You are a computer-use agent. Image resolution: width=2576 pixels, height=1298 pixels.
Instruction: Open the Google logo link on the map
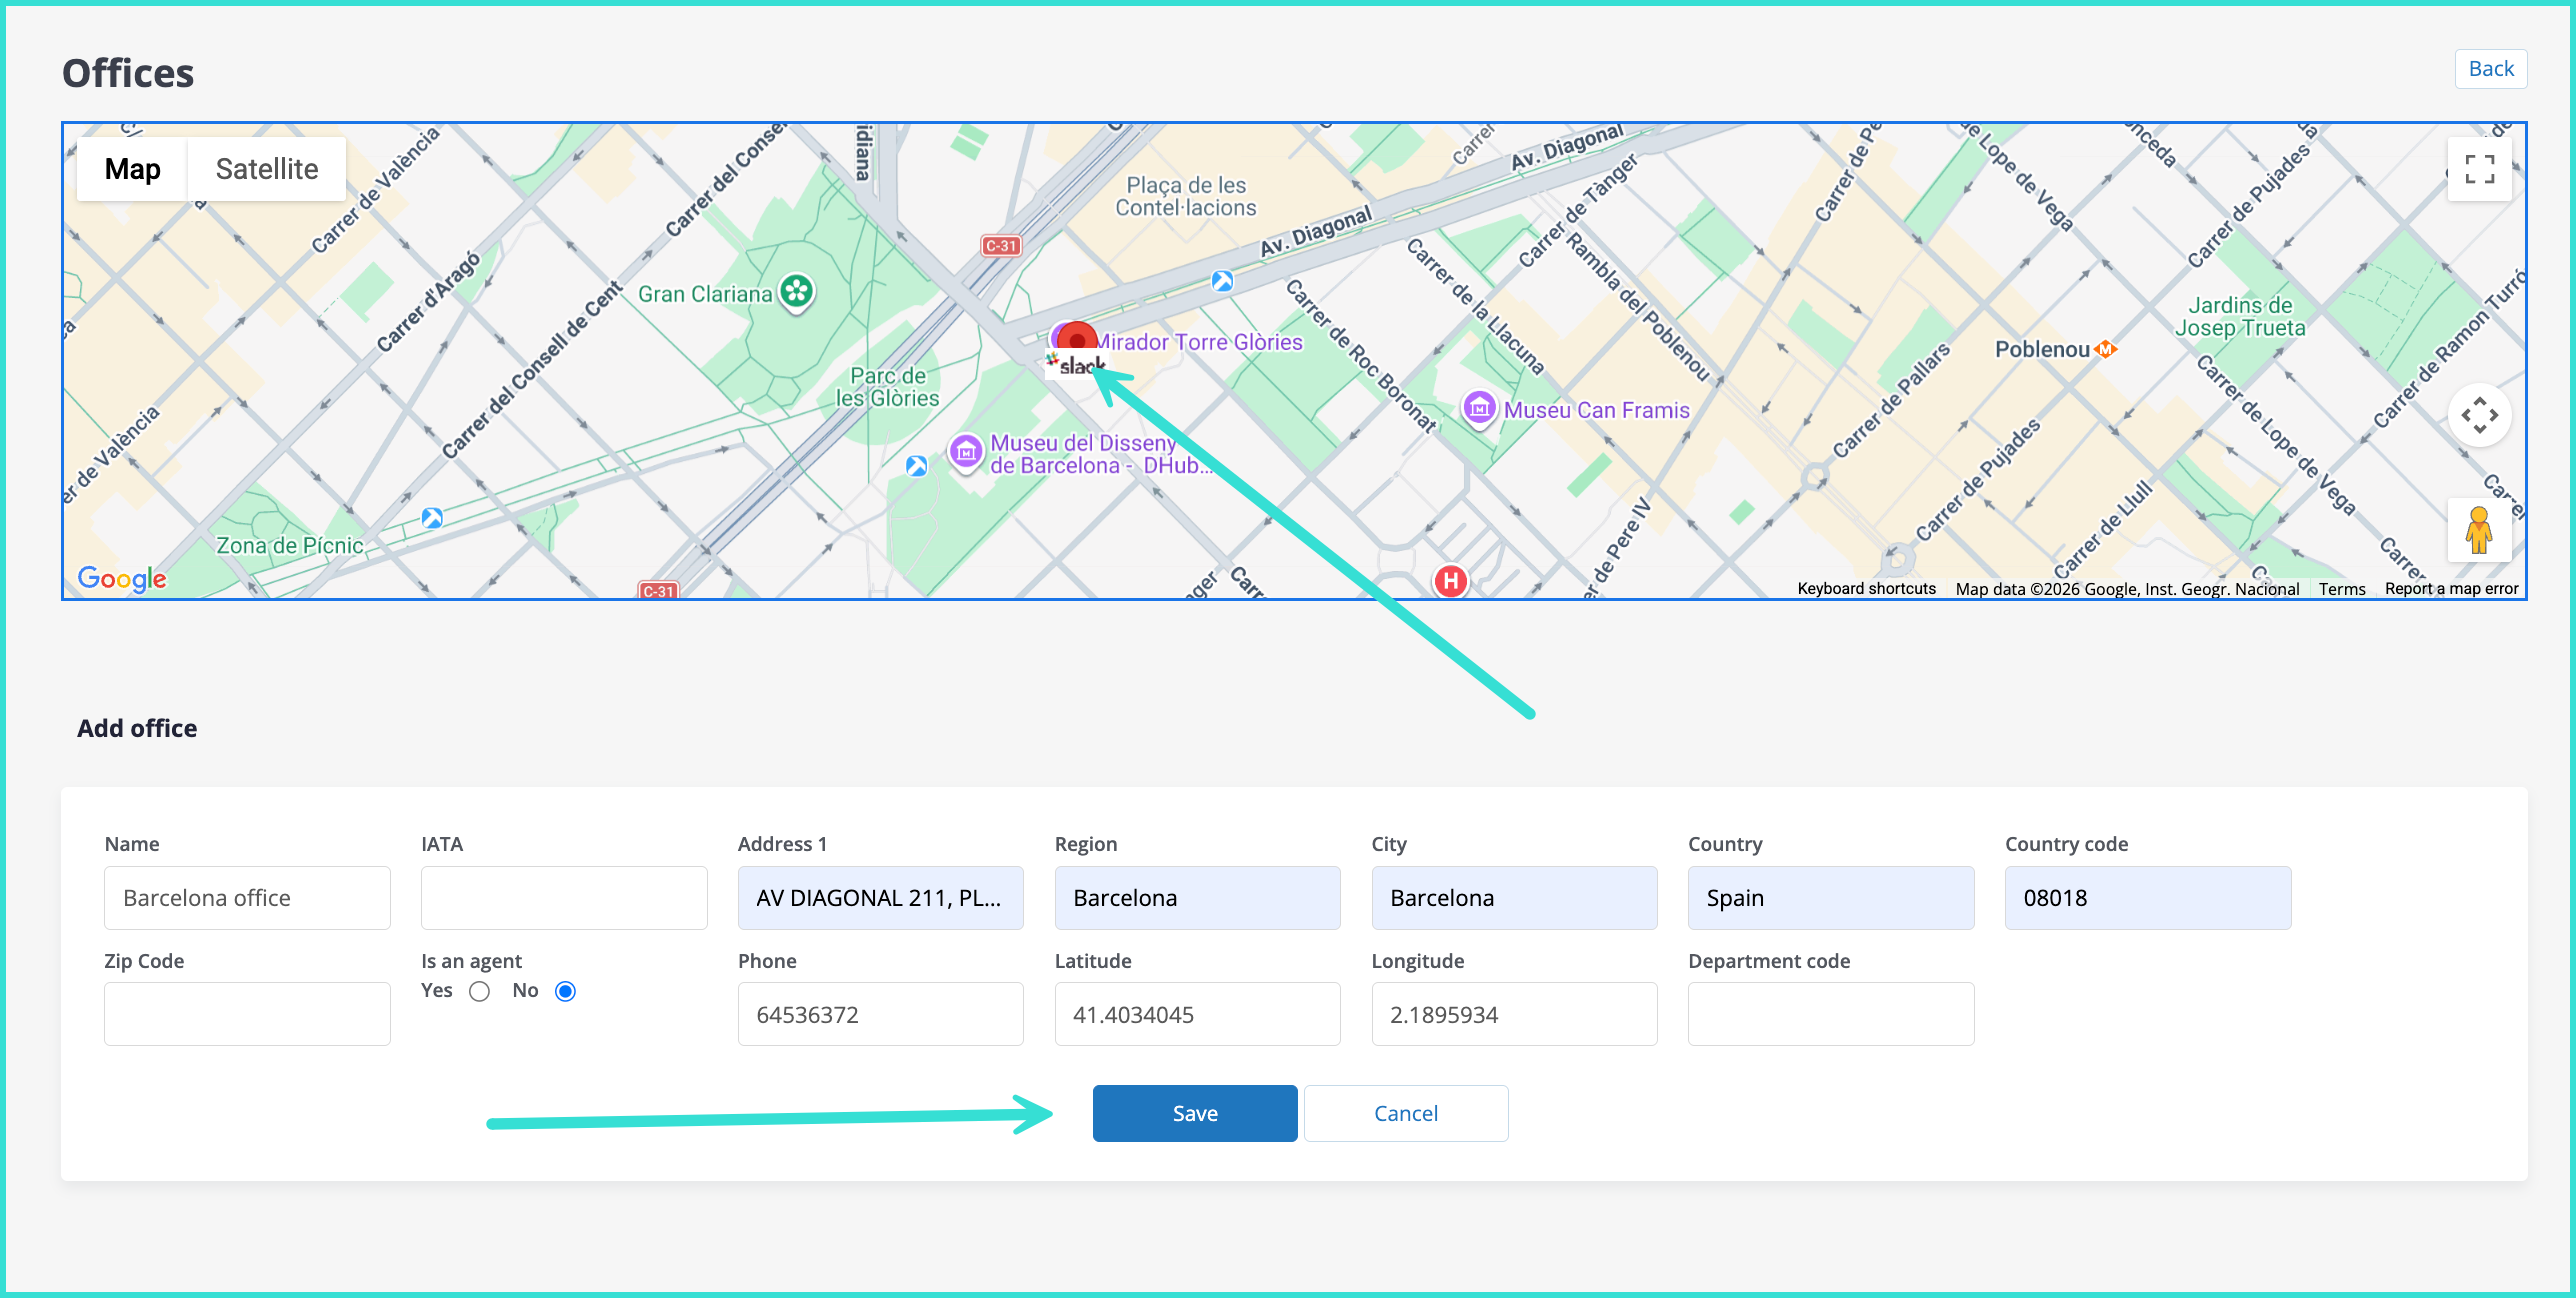(122, 578)
